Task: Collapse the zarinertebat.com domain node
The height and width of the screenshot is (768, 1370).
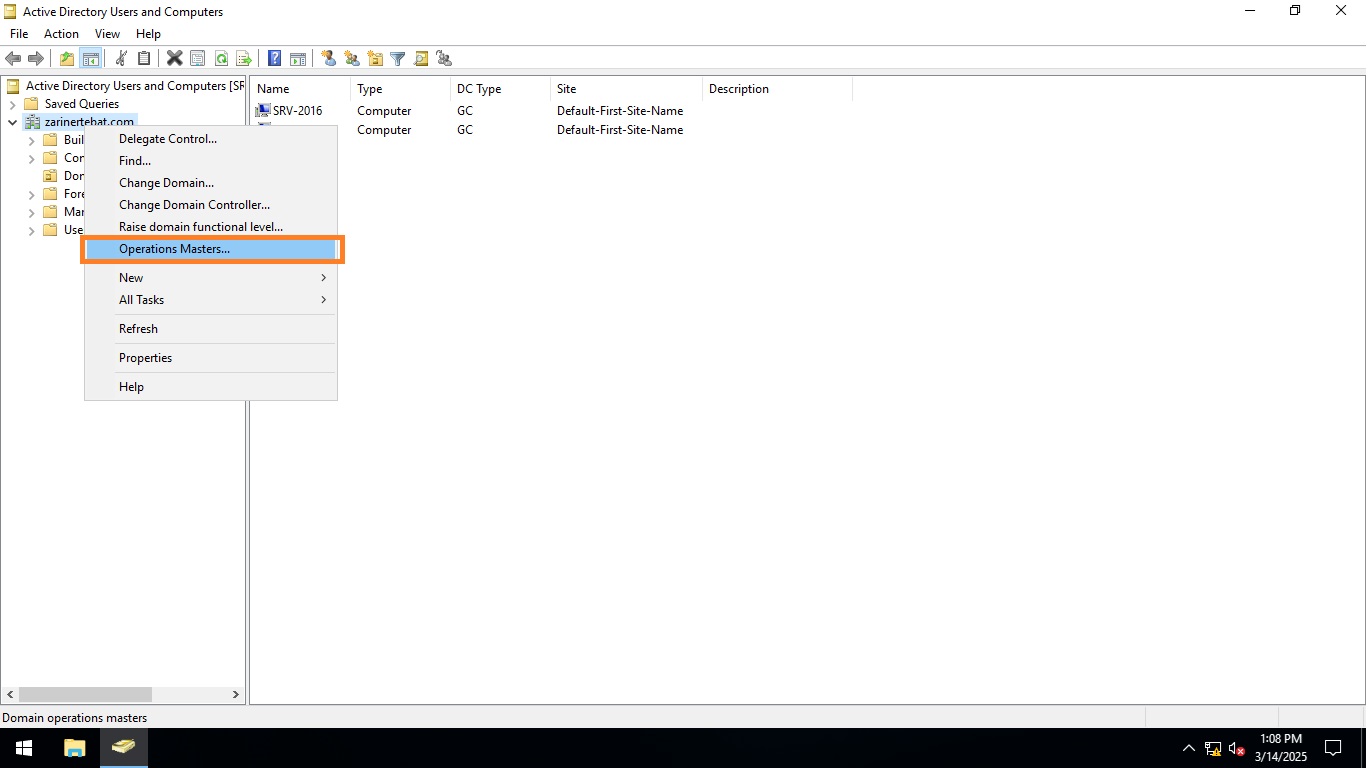Action: [x=12, y=122]
